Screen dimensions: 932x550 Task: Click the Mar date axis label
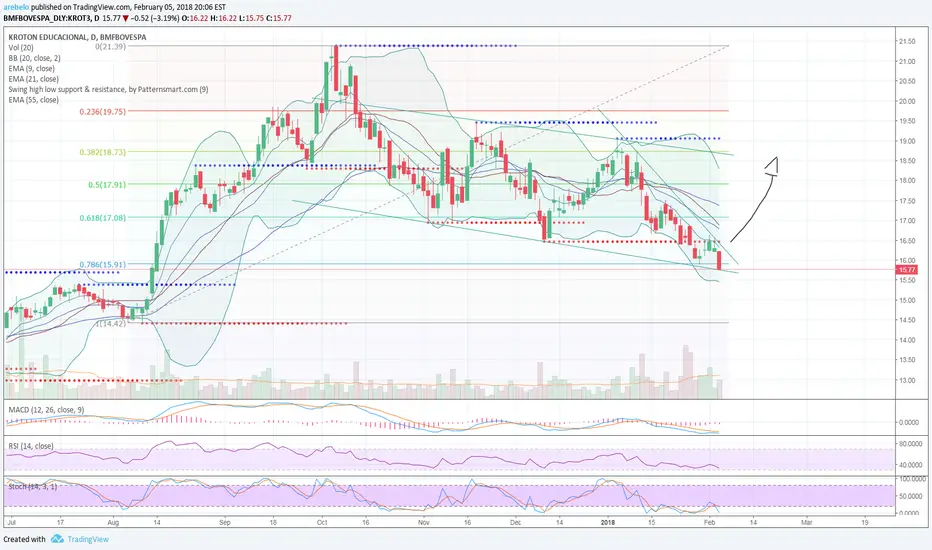(806, 523)
